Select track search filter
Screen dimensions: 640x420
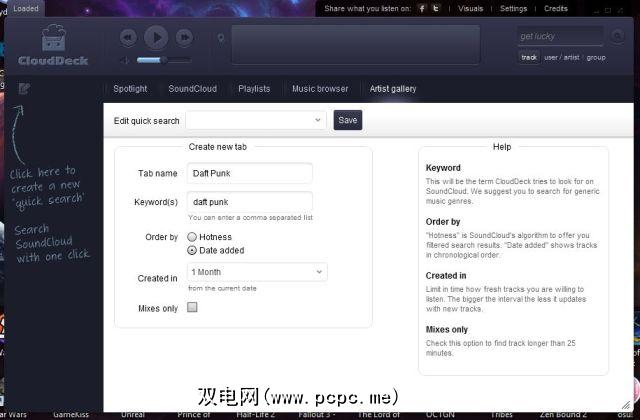click(x=529, y=58)
